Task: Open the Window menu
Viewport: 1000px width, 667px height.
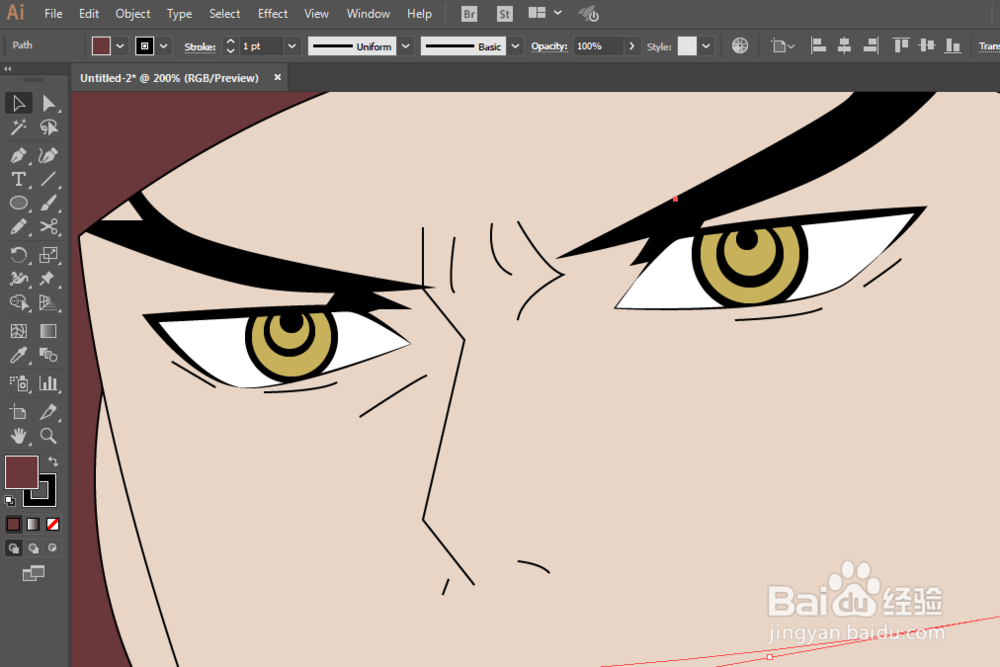Action: pyautogui.click(x=368, y=13)
